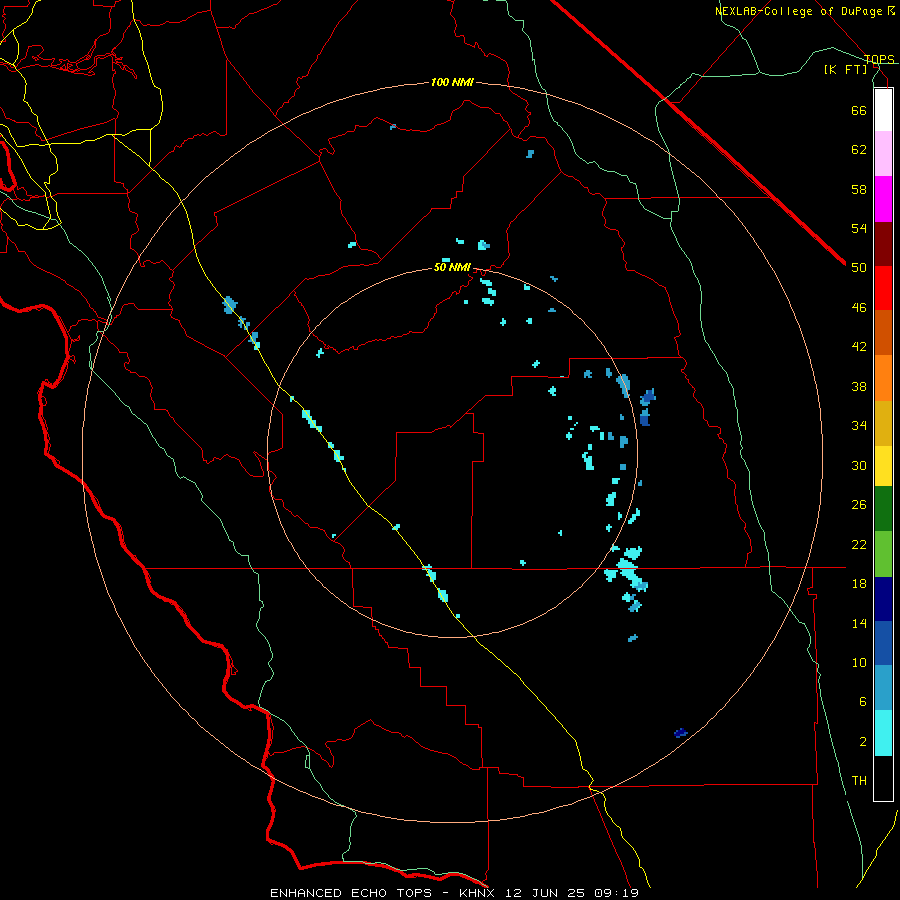Screen dimensions: 900x900
Task: Click the mustard gold legend swatch
Action: pos(883,422)
